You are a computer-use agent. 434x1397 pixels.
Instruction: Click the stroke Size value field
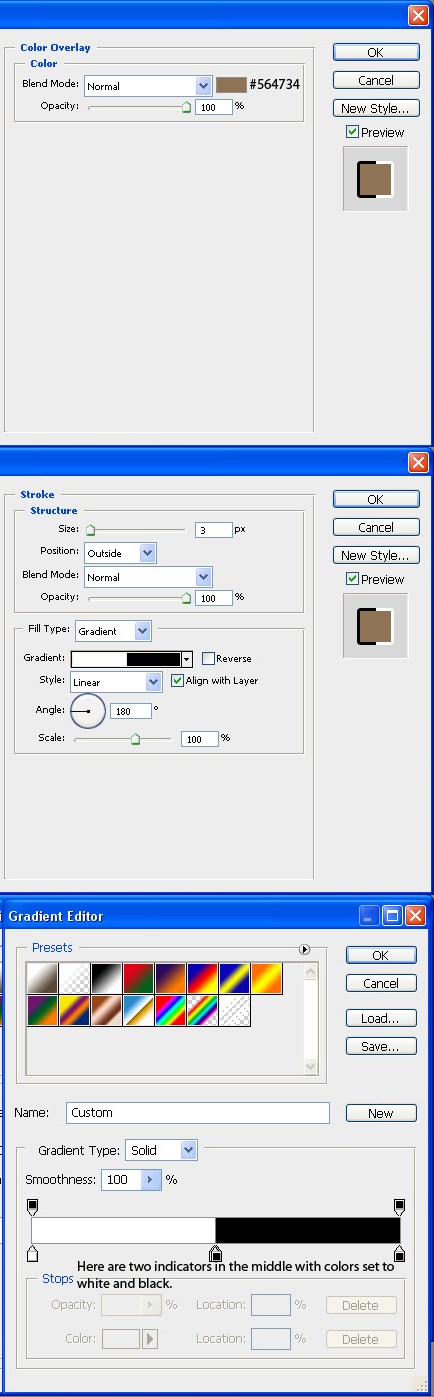(x=214, y=530)
